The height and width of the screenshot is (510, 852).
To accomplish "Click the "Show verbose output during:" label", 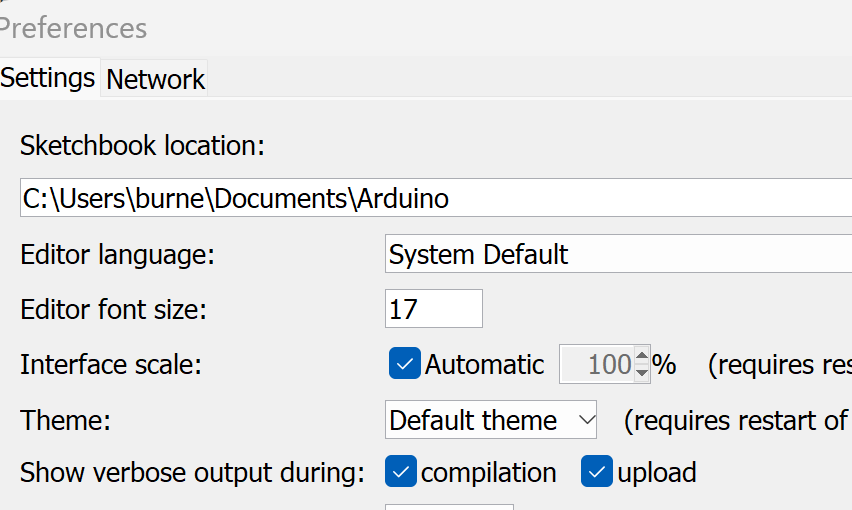I will click(x=192, y=473).
